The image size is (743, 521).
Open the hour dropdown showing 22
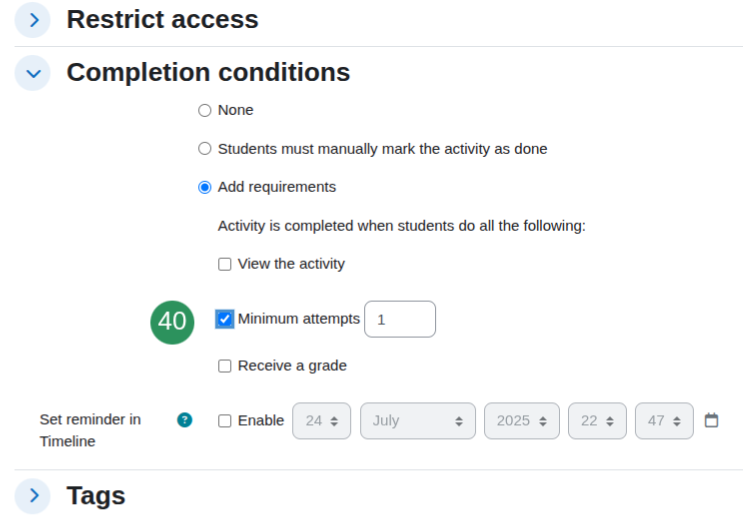598,421
